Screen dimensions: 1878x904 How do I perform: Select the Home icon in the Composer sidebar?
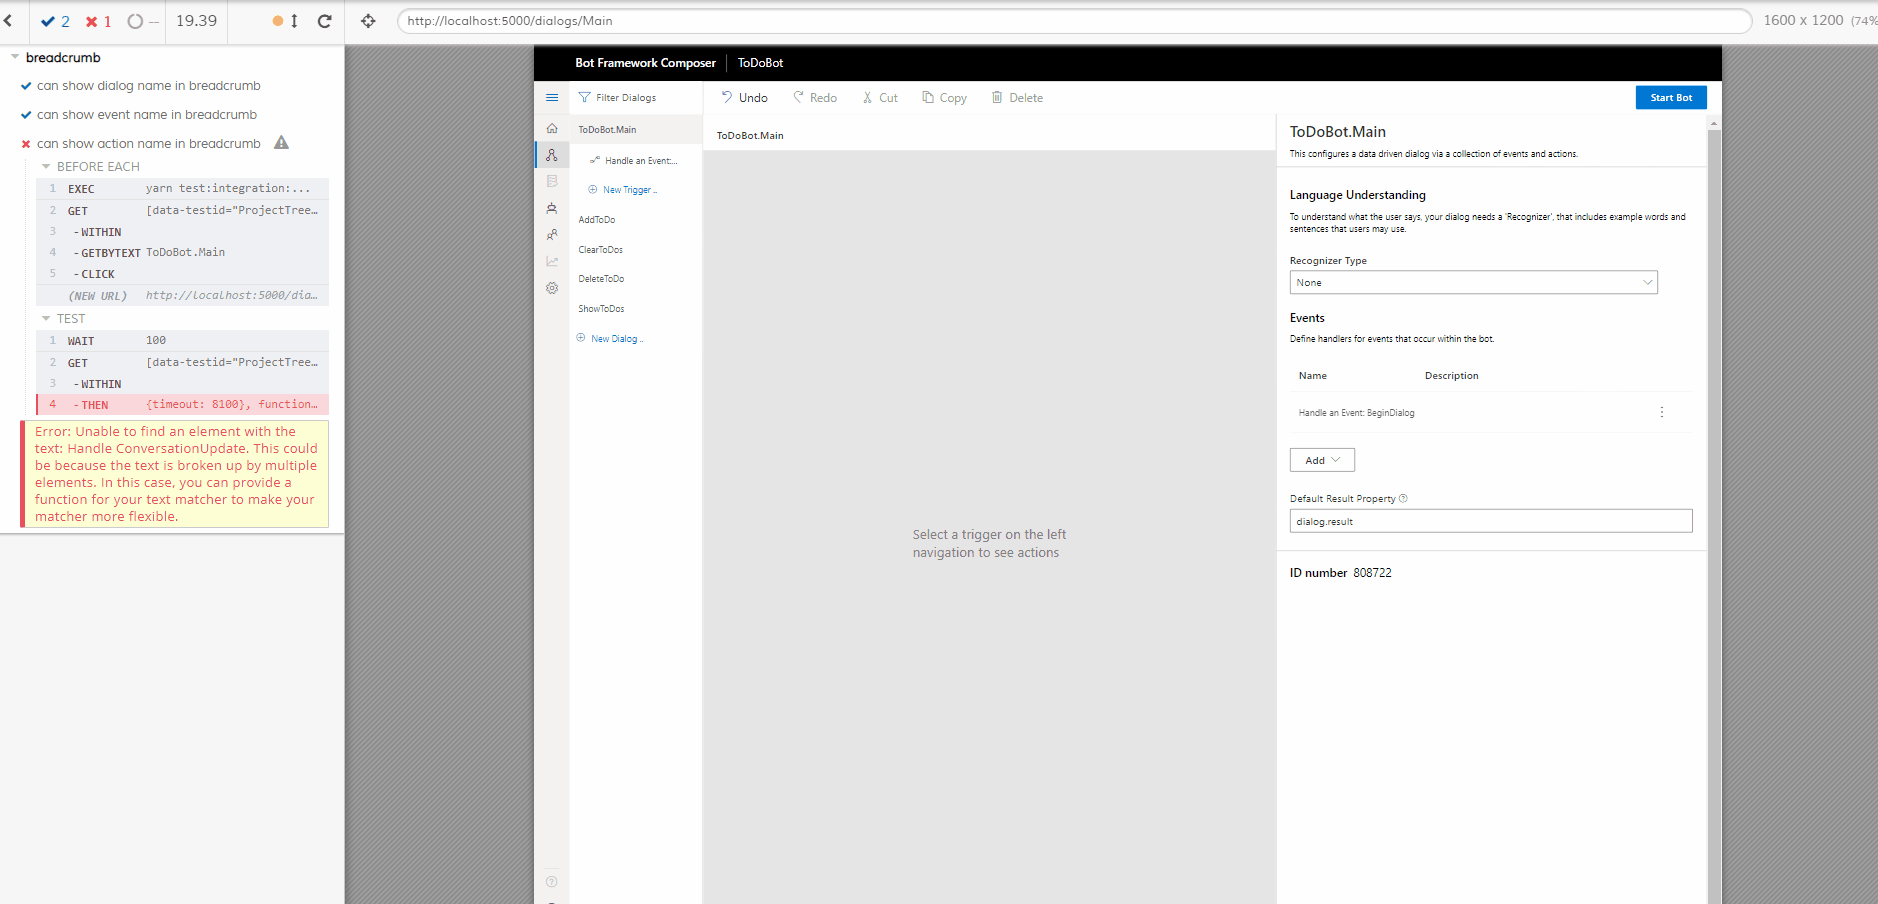click(552, 128)
